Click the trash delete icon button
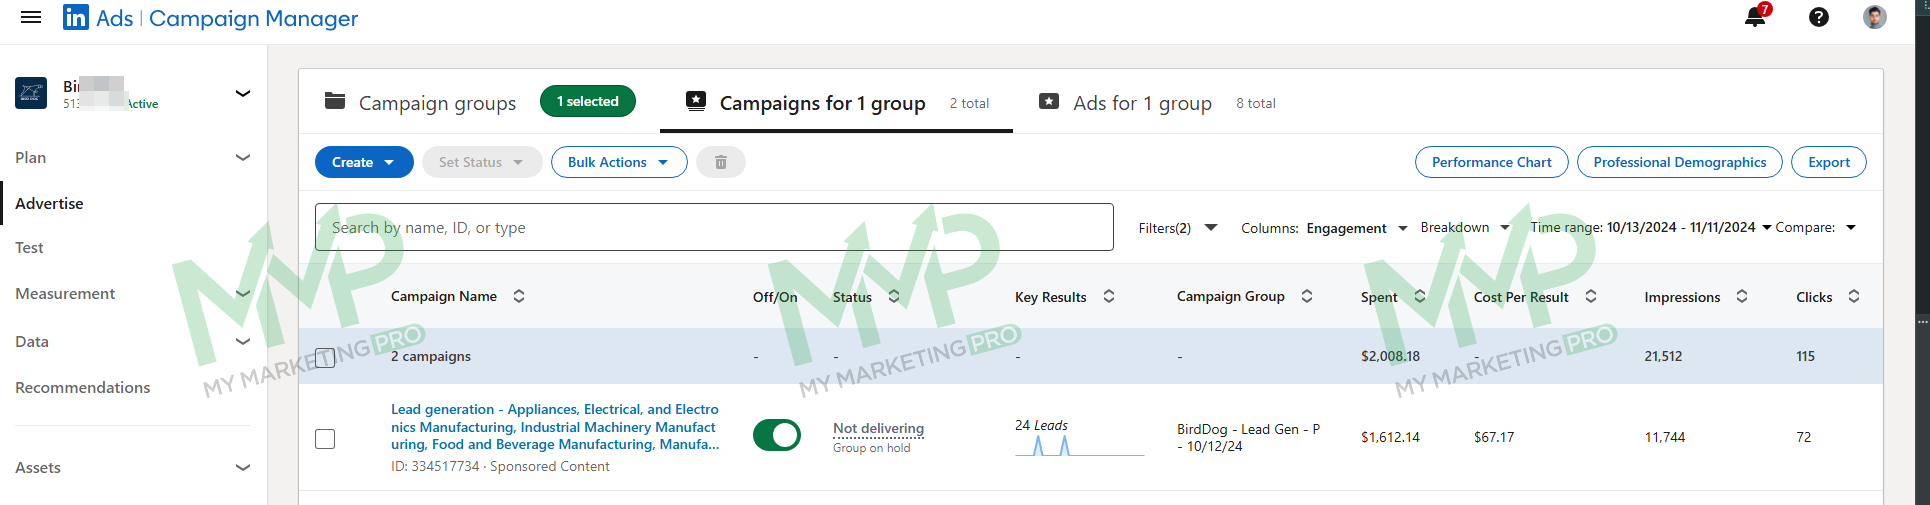Screen dimensions: 1930x505 (720, 162)
